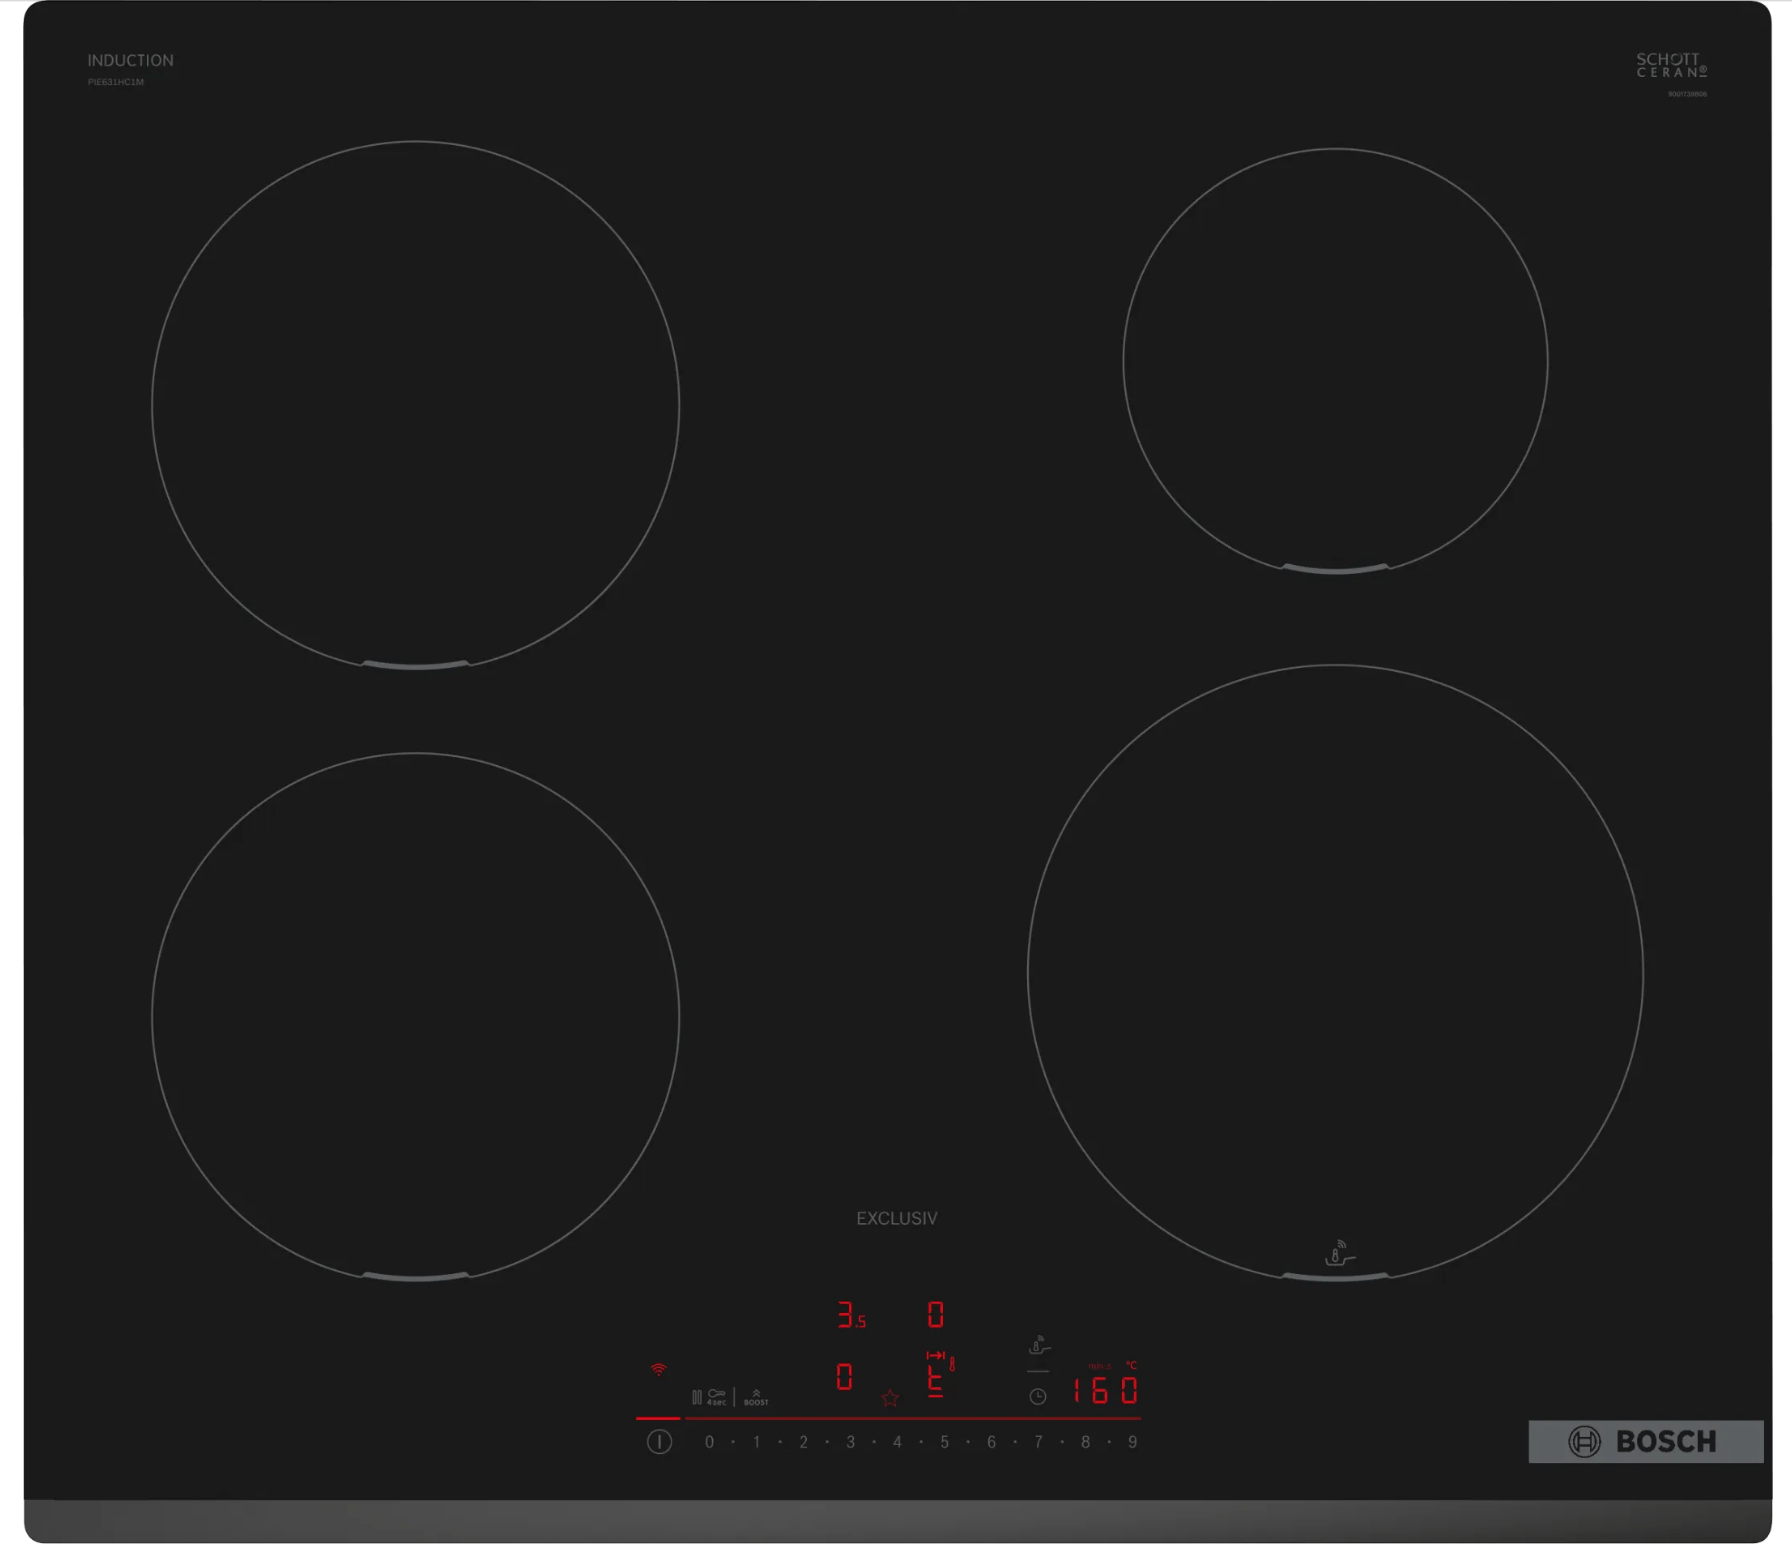
Task: Tap the min:s timer mode label
Action: [1099, 1366]
